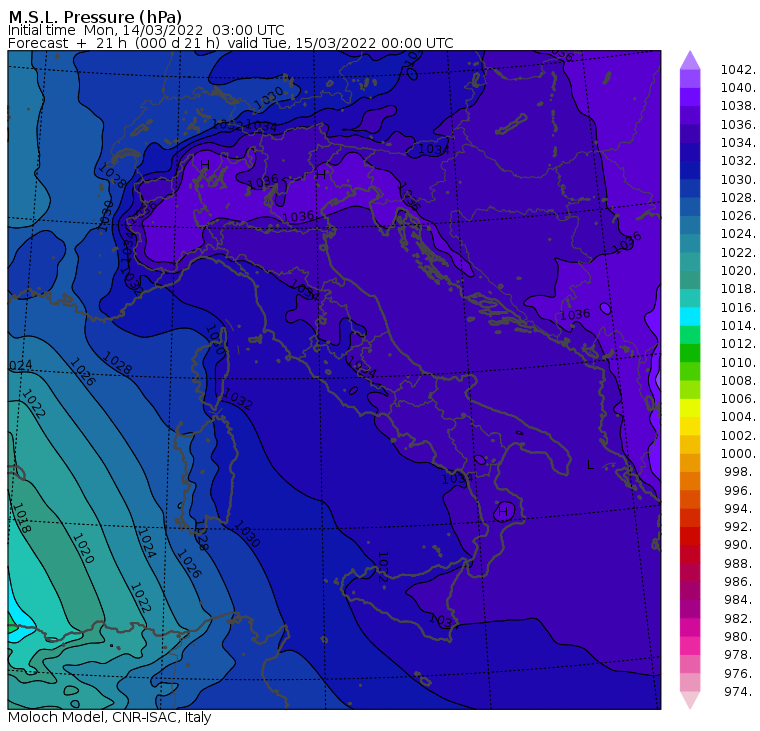
Task: Select the red band between 990 and 992
Action: point(690,536)
